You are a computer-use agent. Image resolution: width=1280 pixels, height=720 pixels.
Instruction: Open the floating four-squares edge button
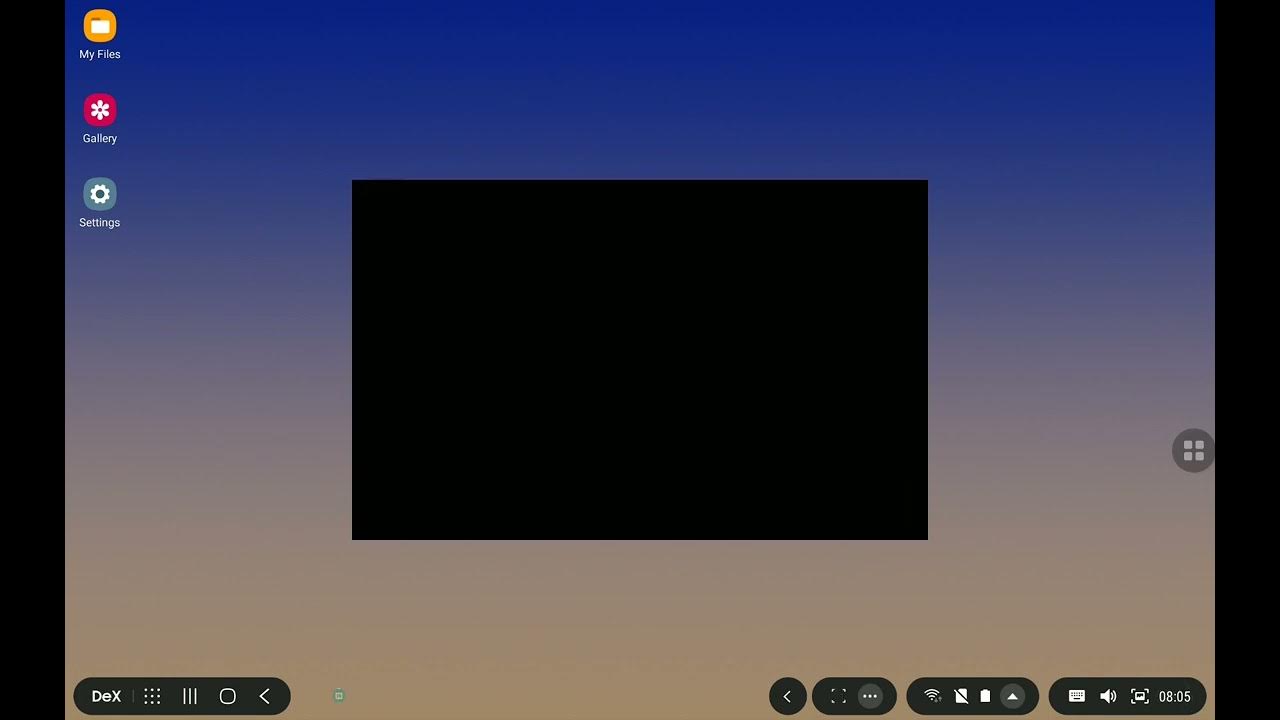click(1194, 451)
